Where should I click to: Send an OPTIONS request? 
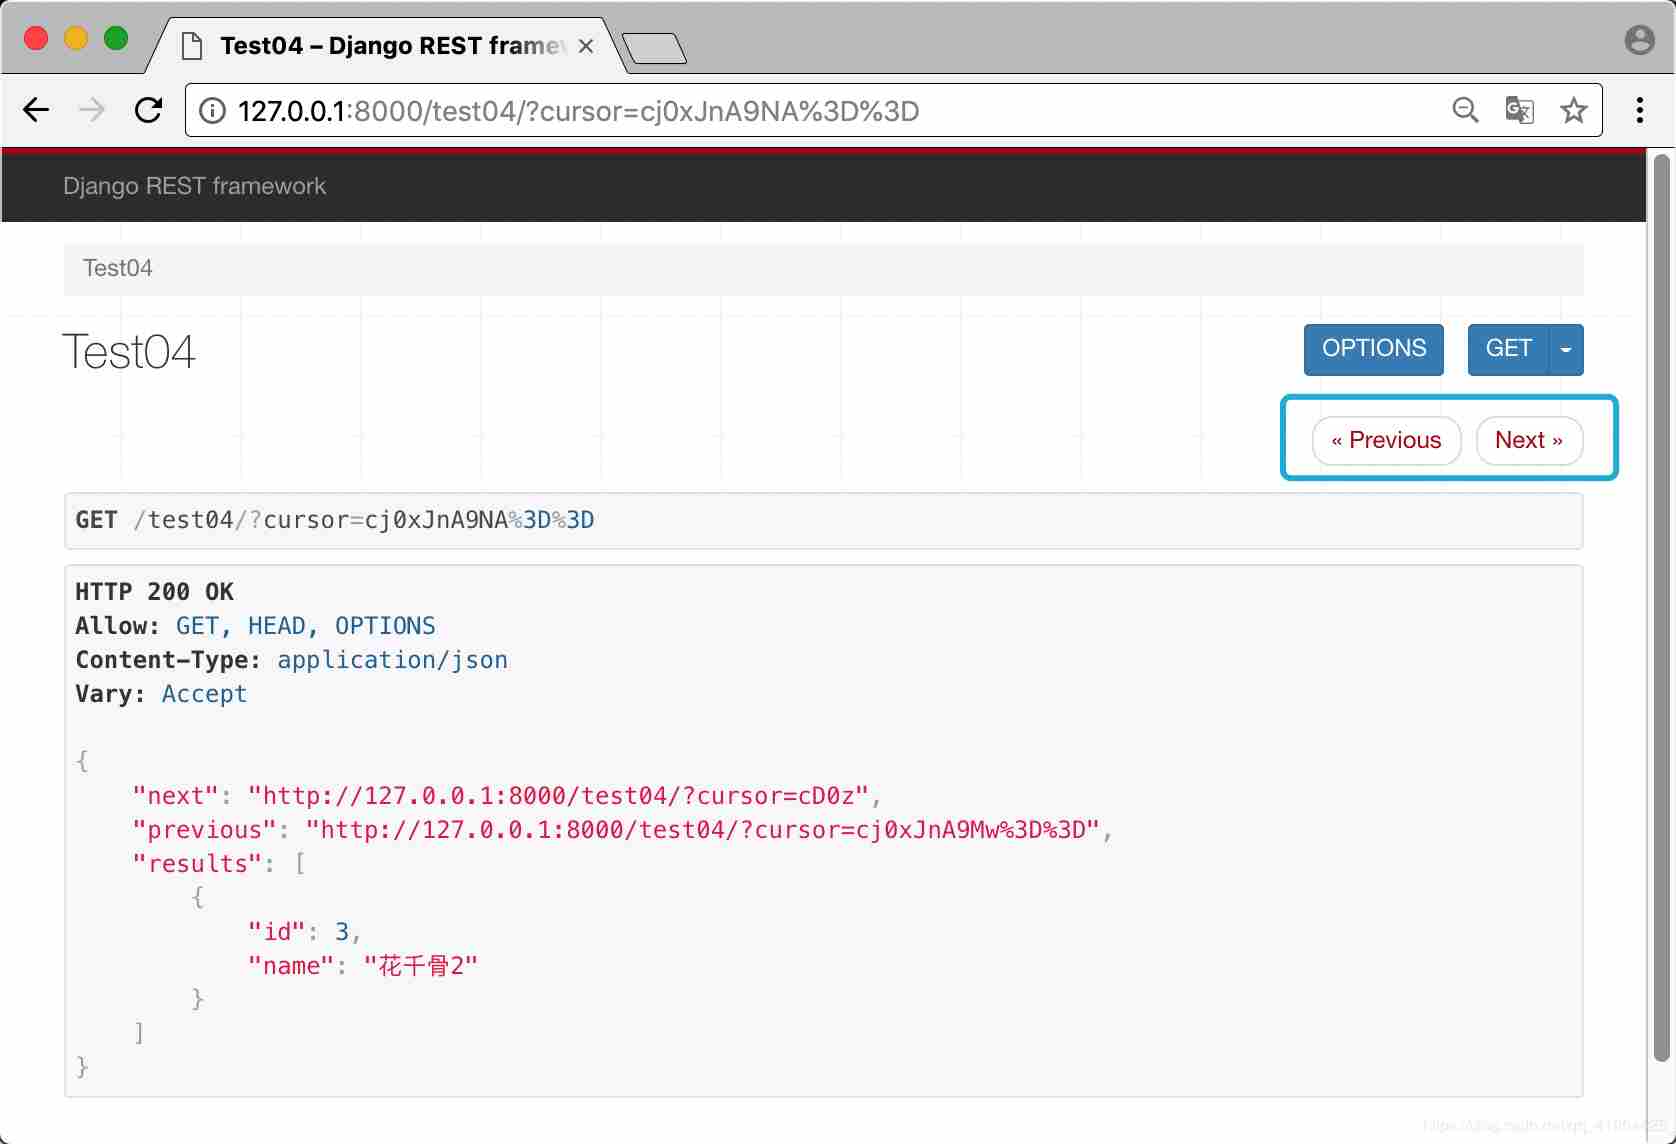pos(1374,349)
